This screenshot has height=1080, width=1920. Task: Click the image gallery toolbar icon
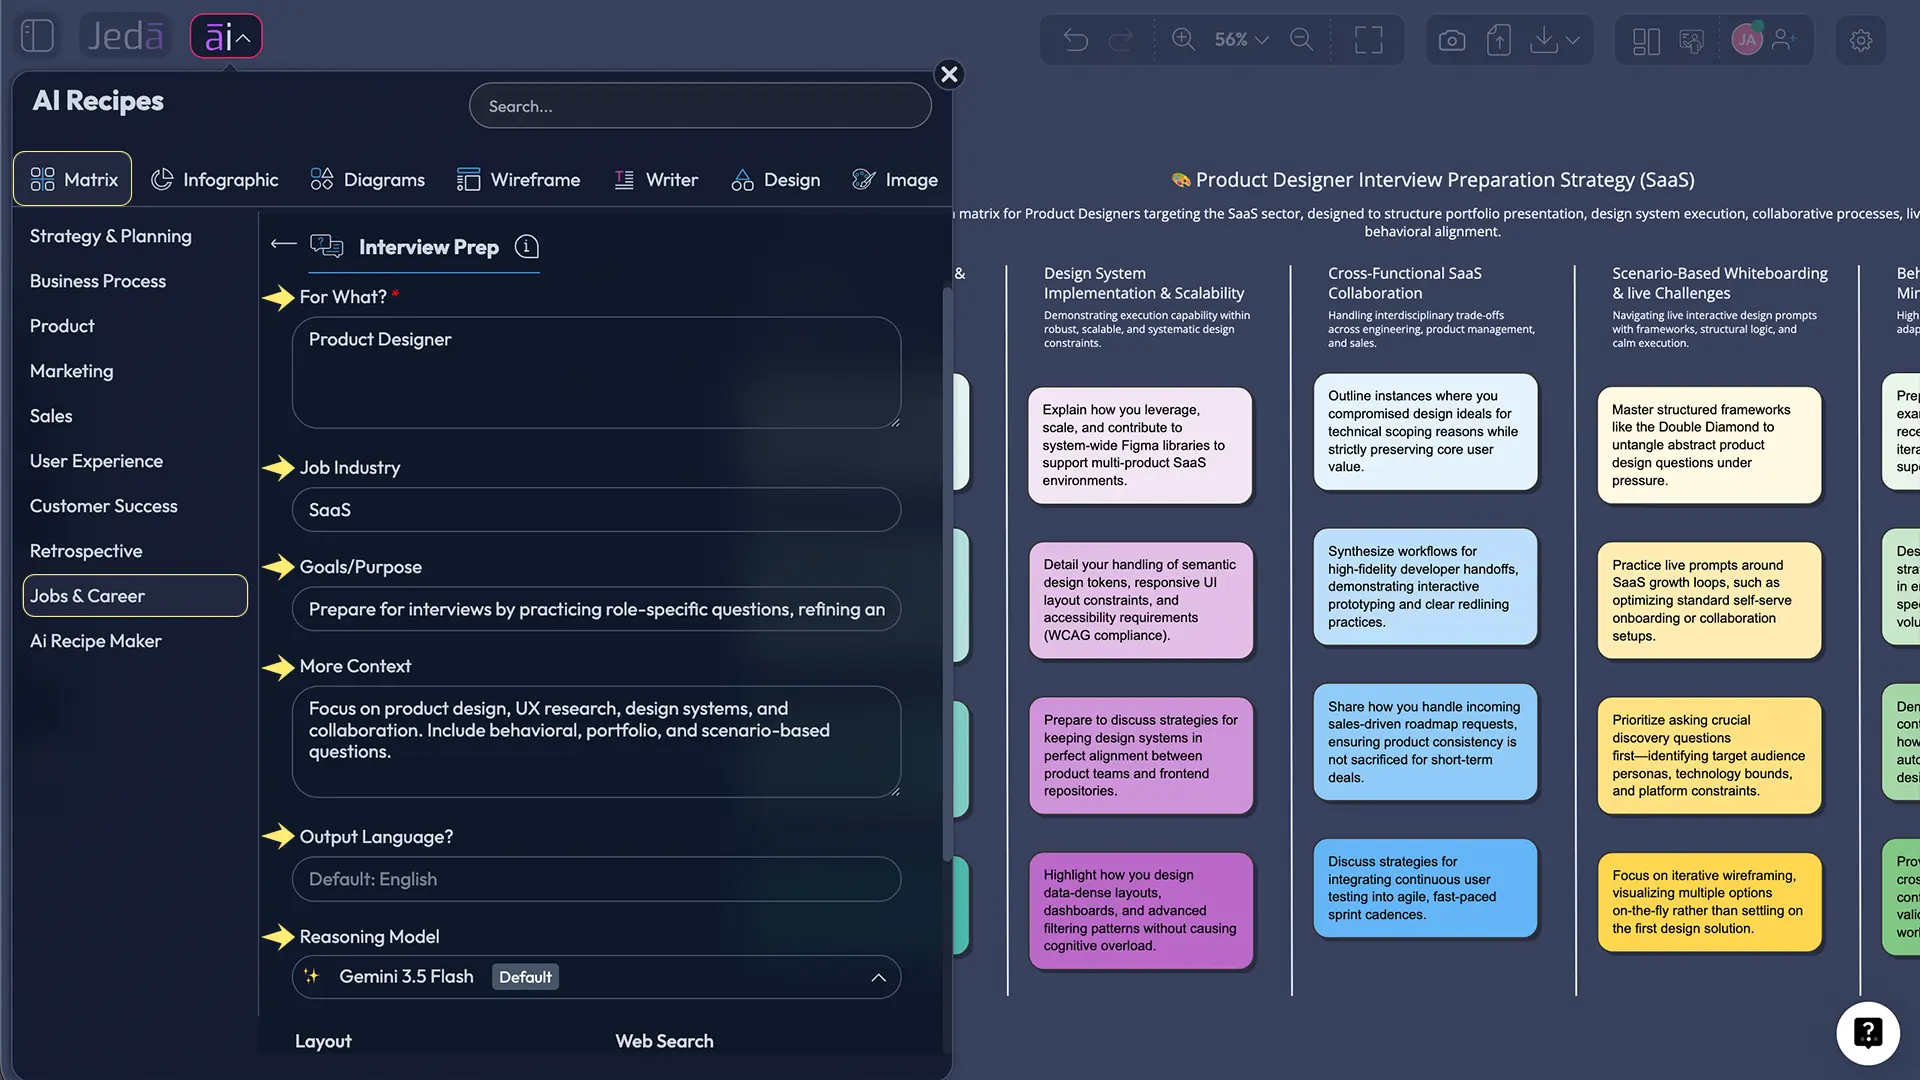(x=1691, y=41)
